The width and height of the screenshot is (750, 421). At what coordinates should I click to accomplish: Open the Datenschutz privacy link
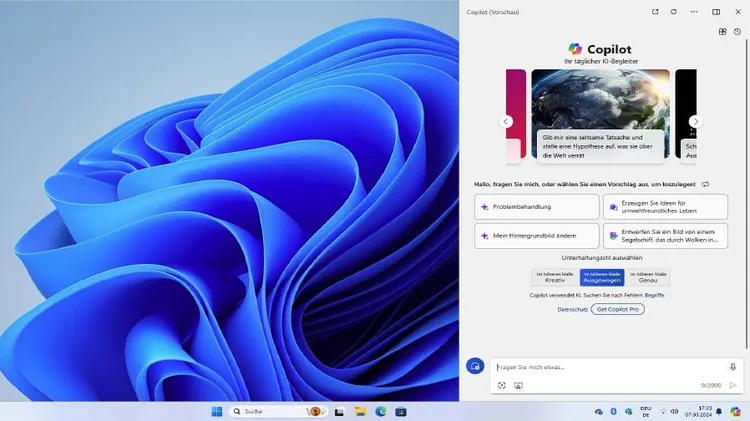coord(573,310)
